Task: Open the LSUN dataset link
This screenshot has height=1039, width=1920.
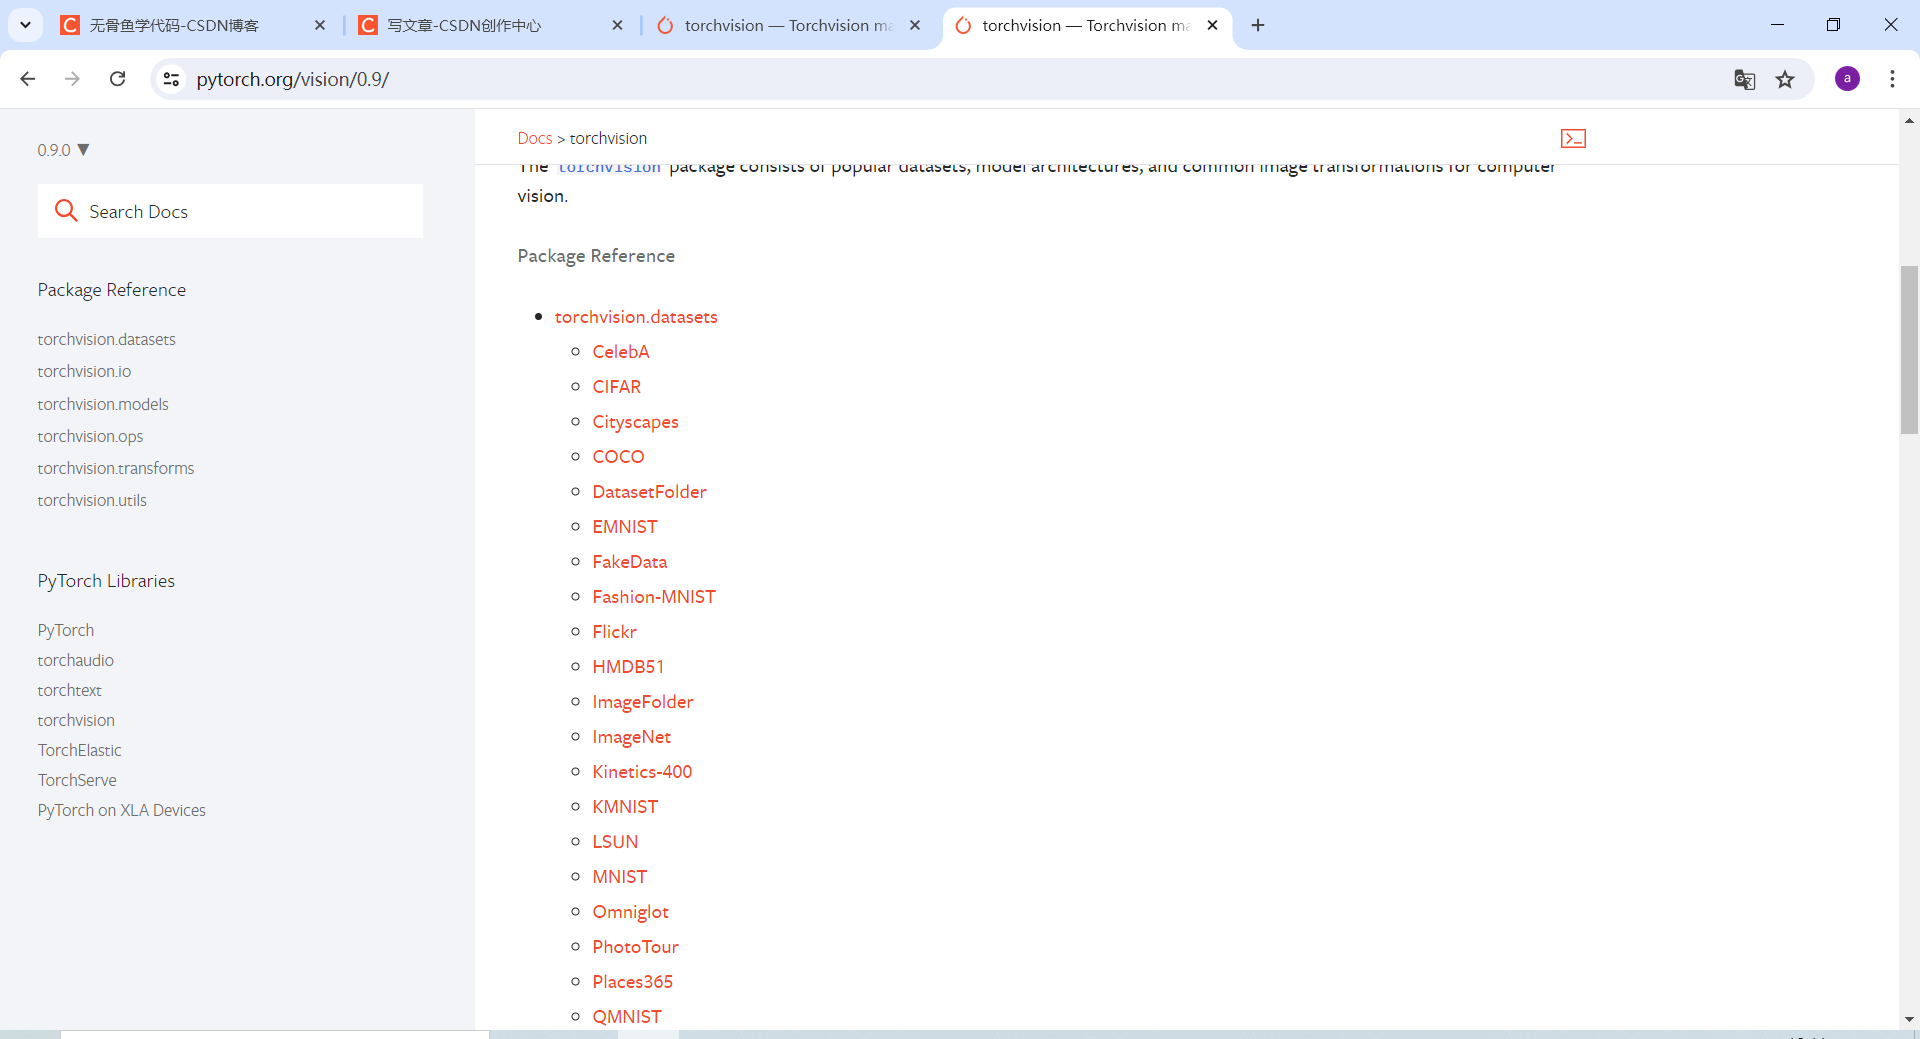Action: point(615,842)
